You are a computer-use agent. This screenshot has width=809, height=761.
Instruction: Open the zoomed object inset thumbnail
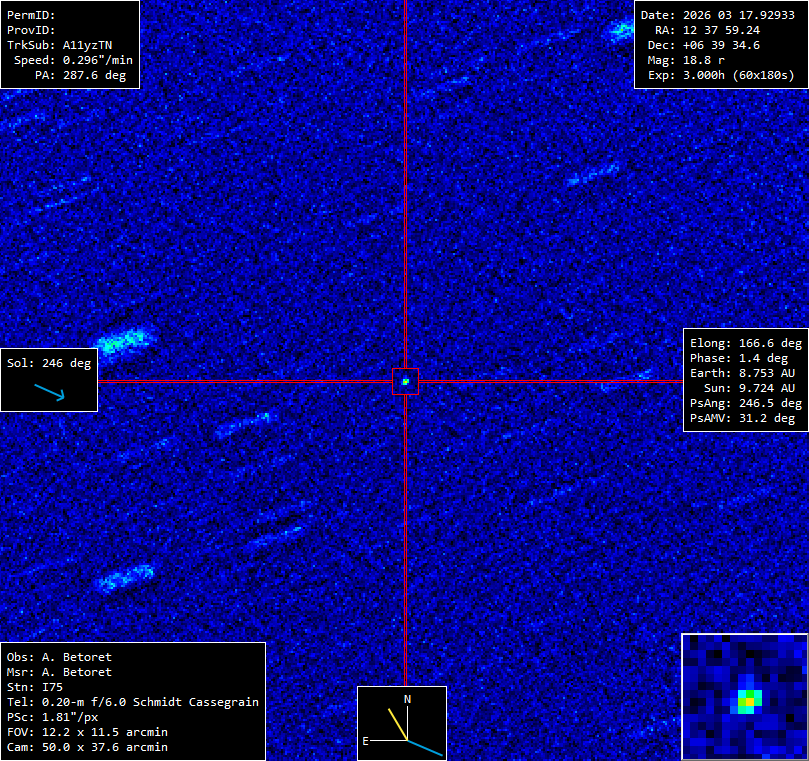coord(744,696)
